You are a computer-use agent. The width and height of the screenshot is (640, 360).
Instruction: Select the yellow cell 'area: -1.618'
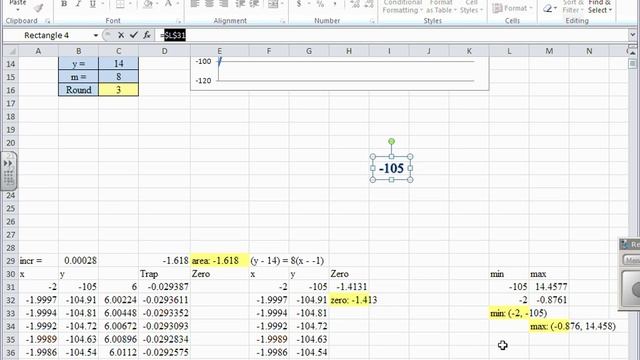point(220,260)
